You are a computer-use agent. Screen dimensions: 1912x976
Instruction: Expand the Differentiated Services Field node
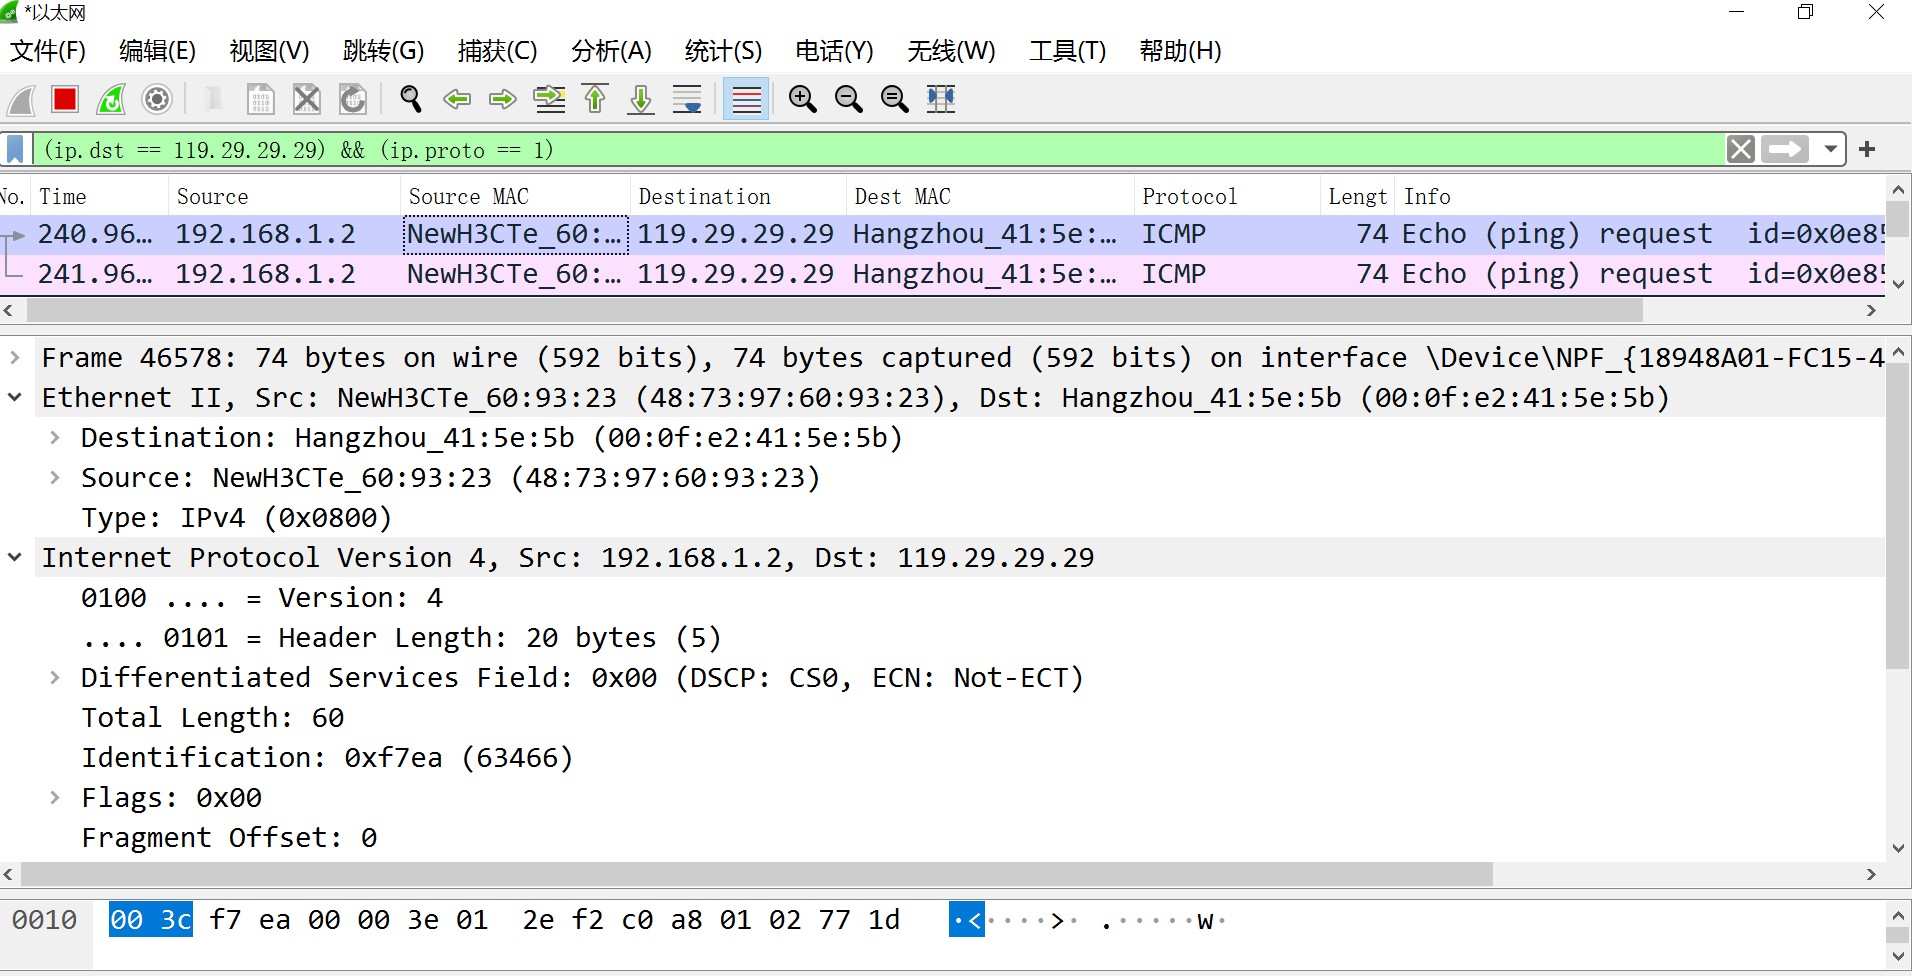(55, 677)
